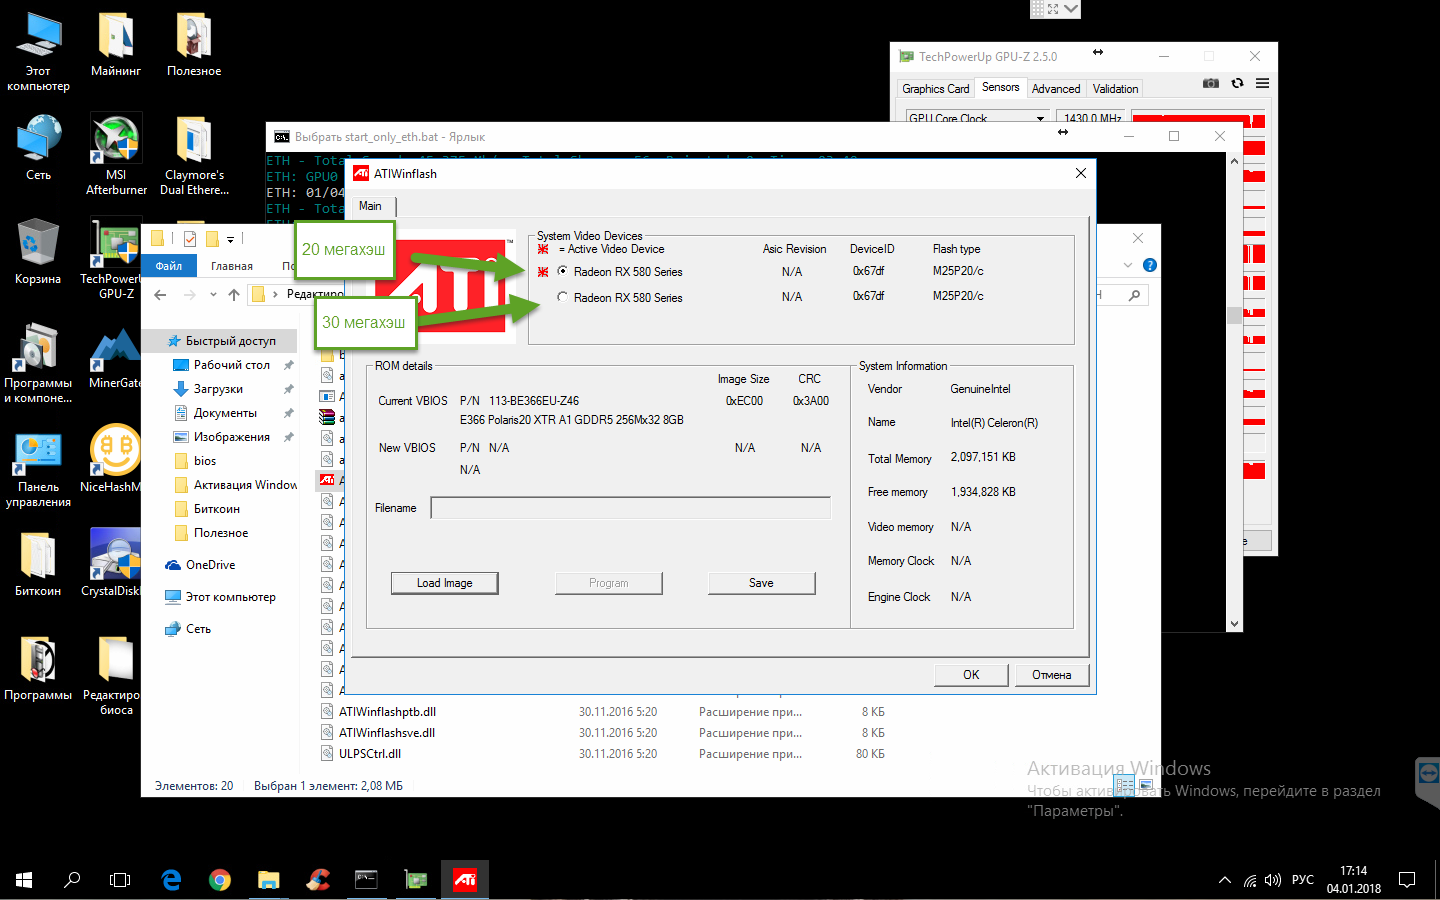The width and height of the screenshot is (1440, 900).
Task: Open the volume control in the system tray
Action: click(x=1273, y=880)
